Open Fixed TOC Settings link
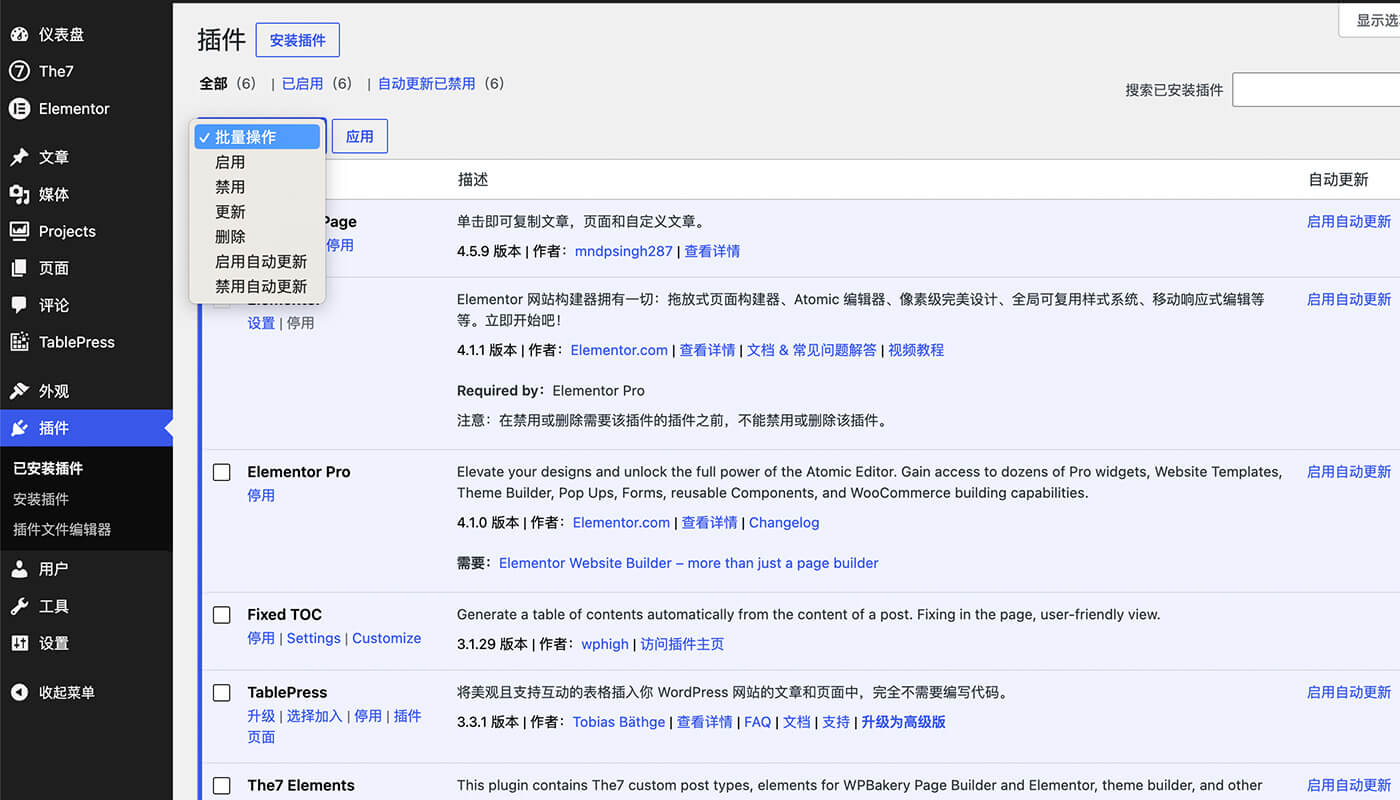The height and width of the screenshot is (800, 1400). [x=314, y=639]
